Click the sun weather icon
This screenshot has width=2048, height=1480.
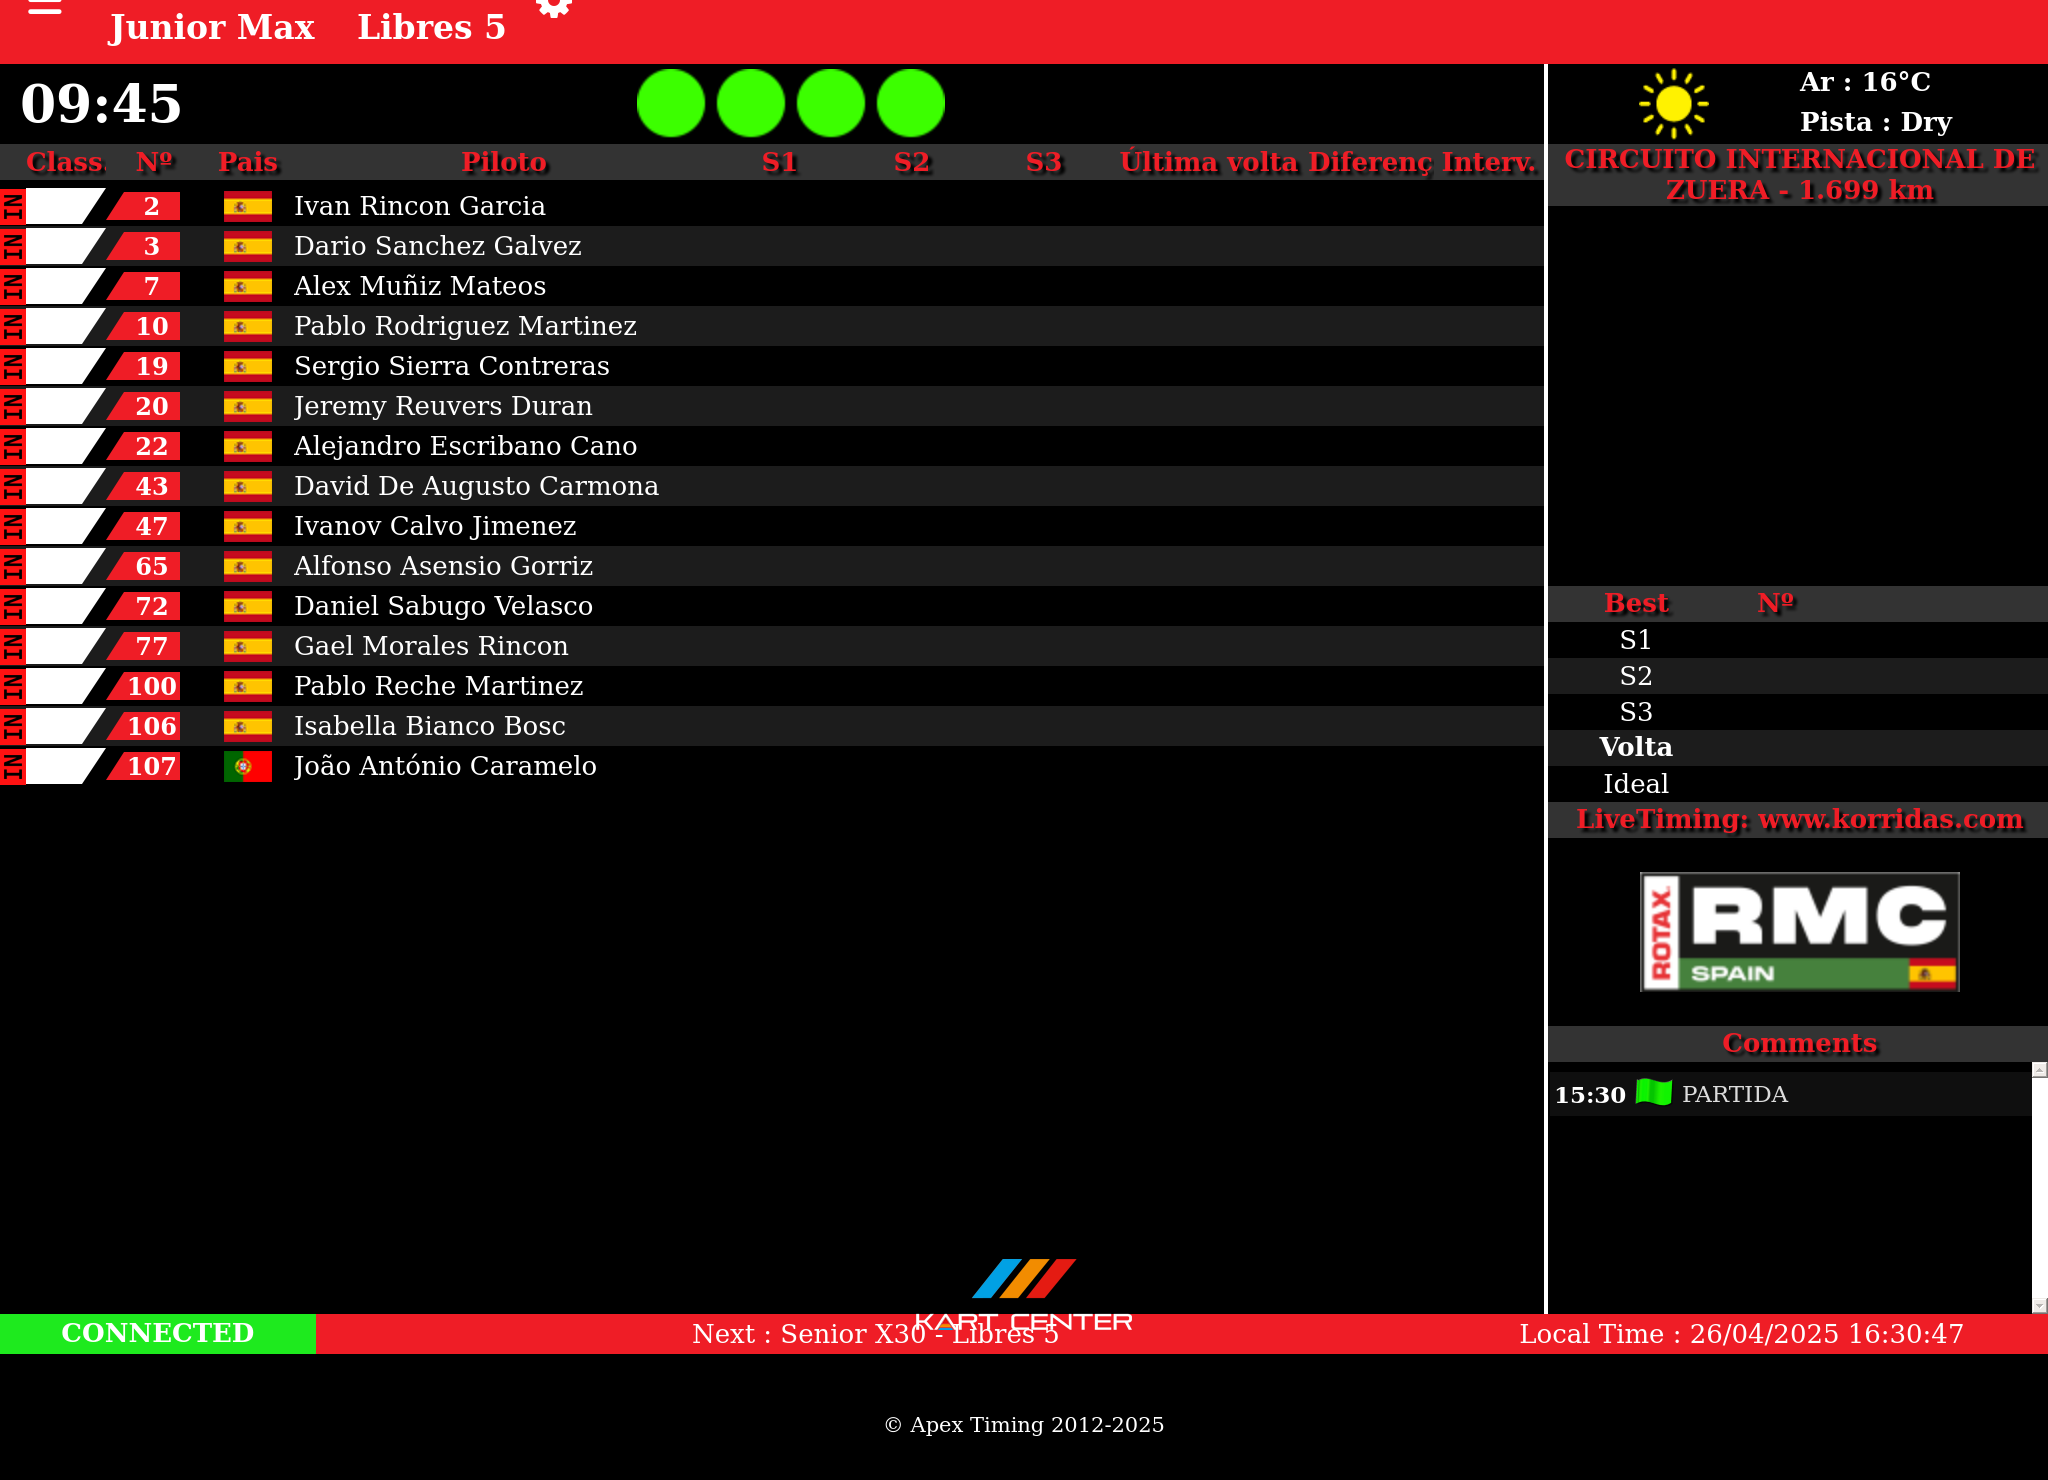pos(1673,103)
